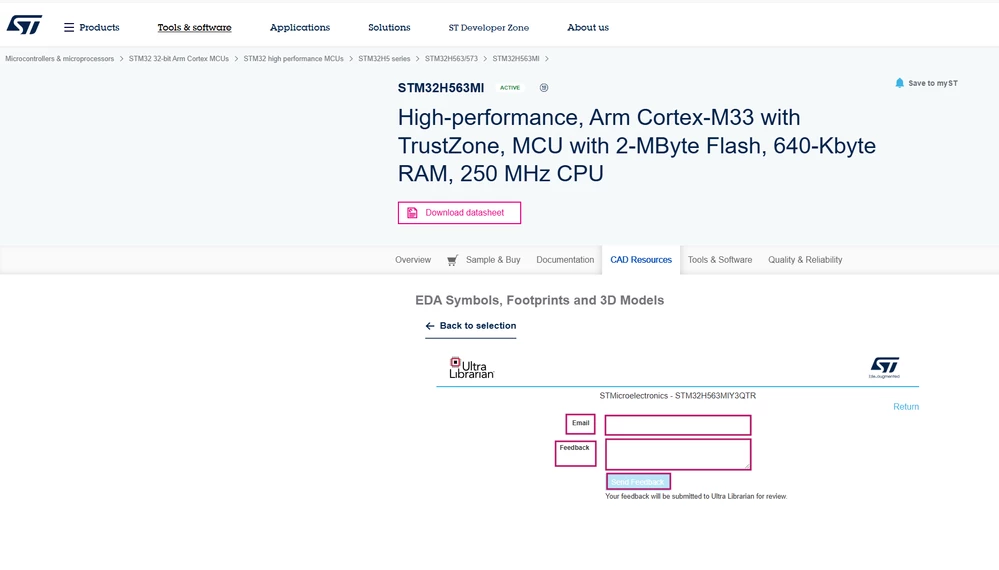Click into the Feedback text area
Image resolution: width=999 pixels, height=570 pixels.
point(678,454)
